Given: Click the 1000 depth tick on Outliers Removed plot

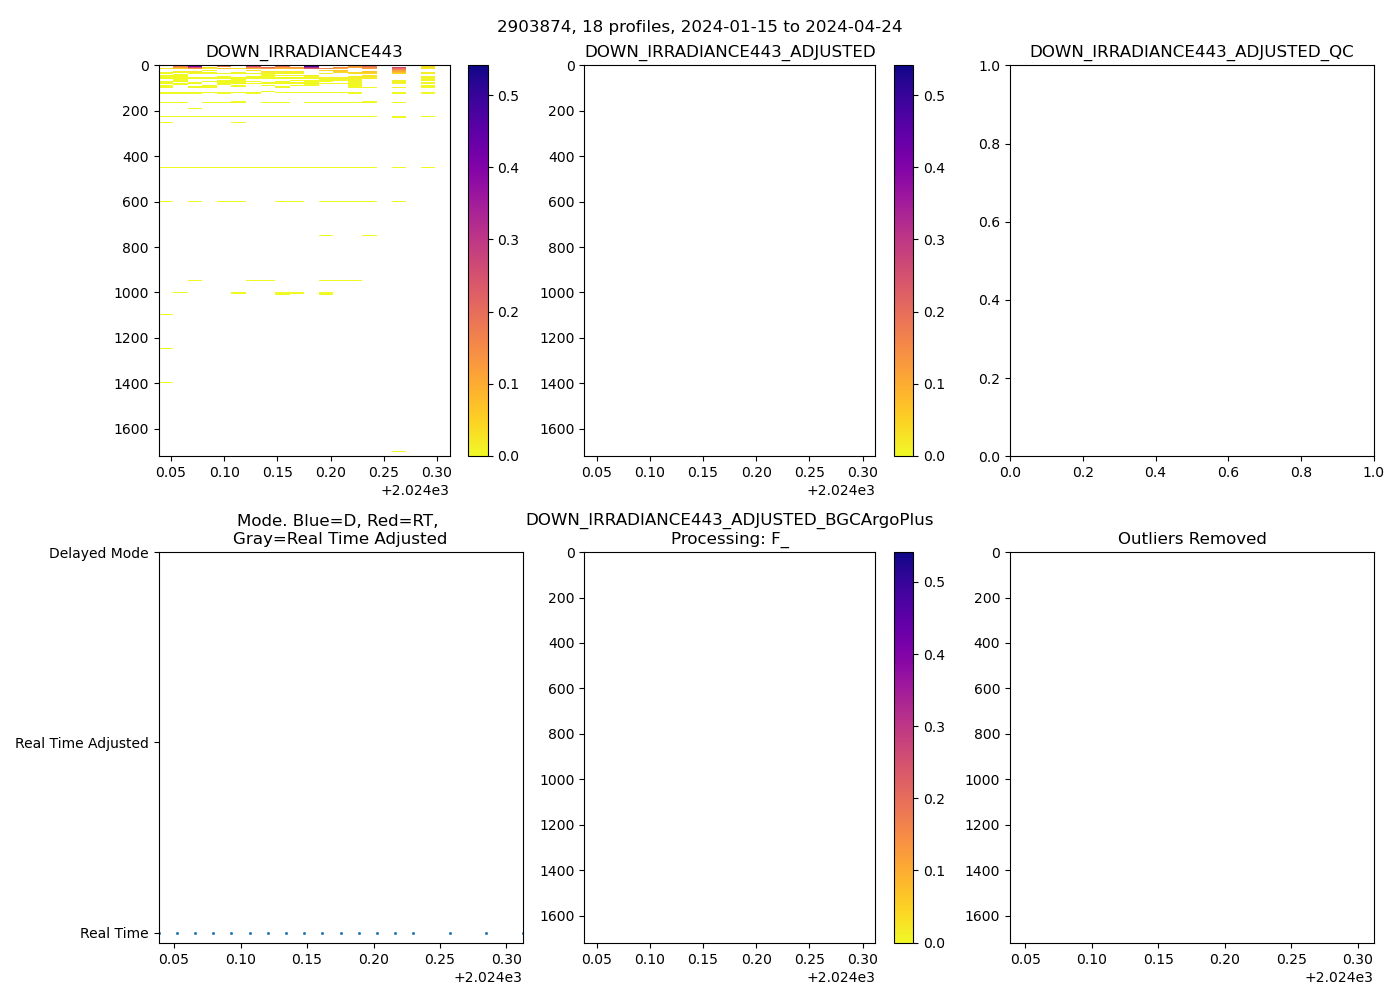Looking at the screenshot, I should (983, 780).
